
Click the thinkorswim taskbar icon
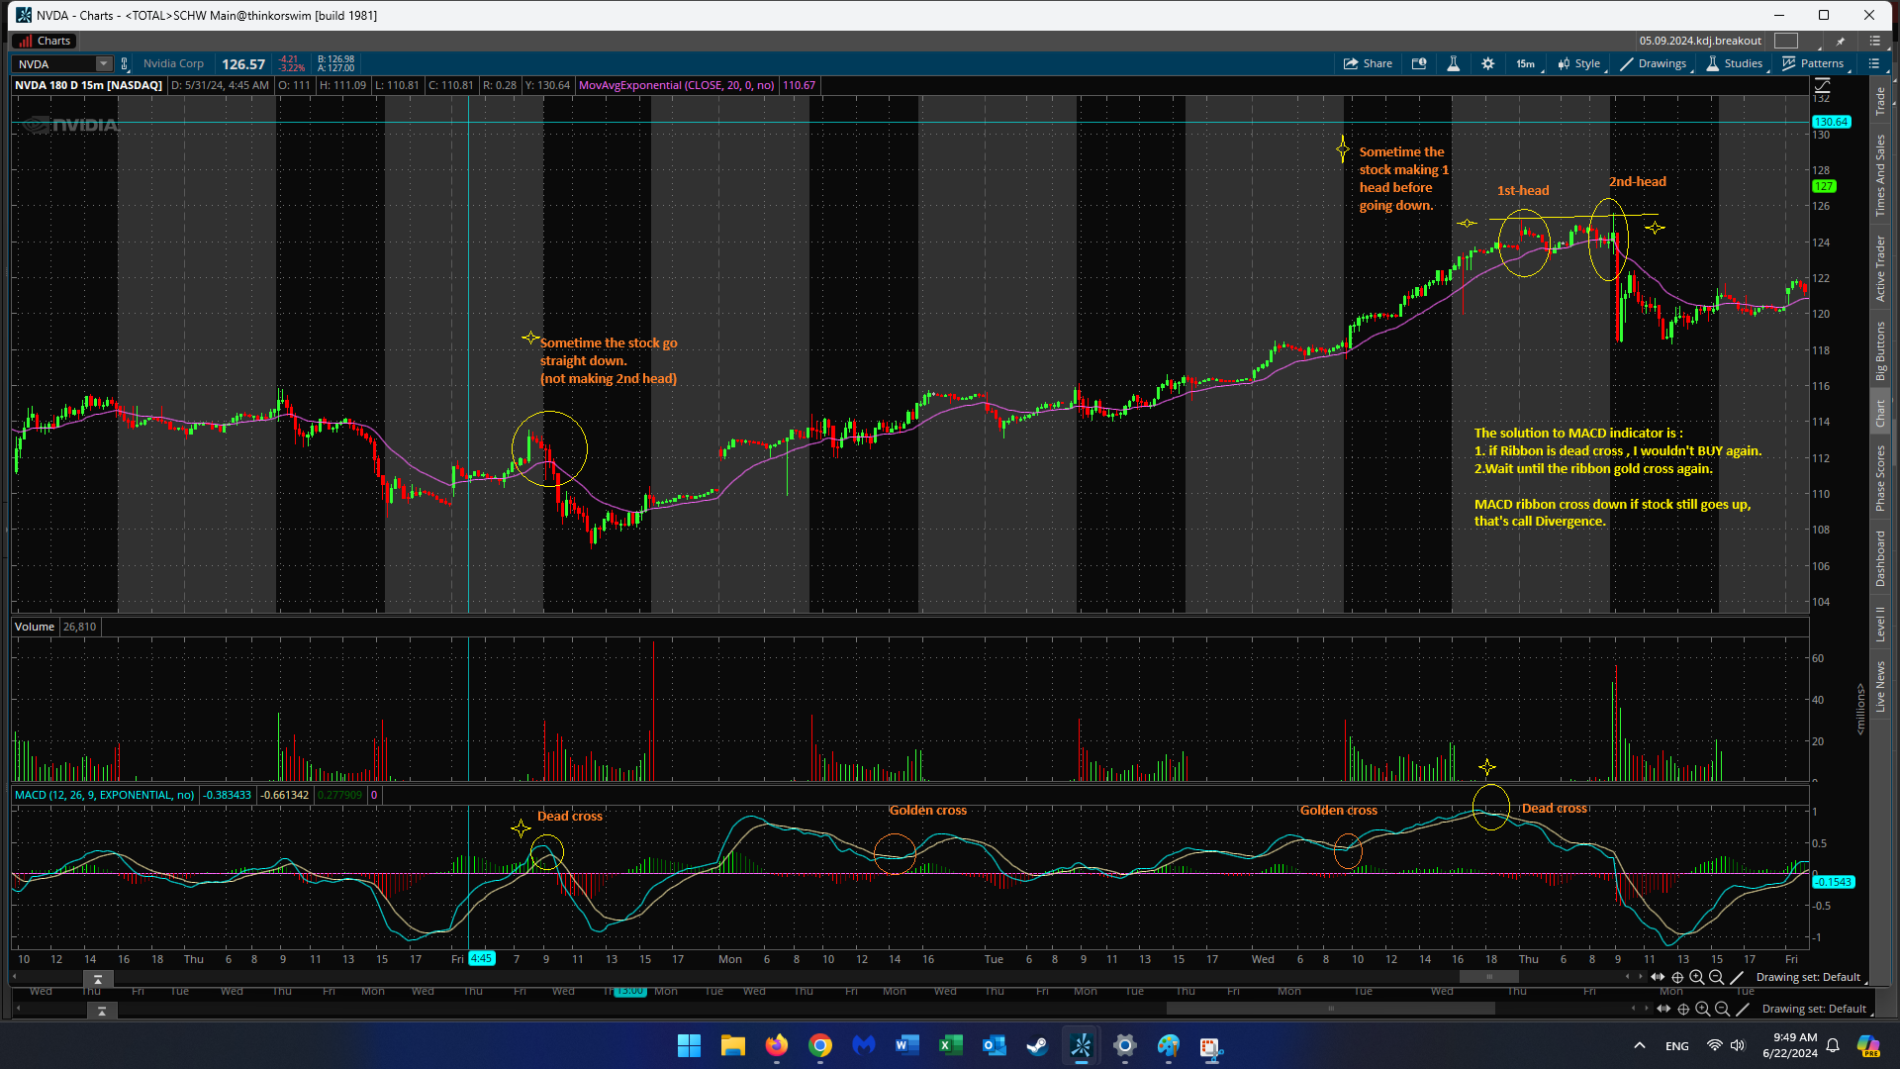coord(1081,1046)
